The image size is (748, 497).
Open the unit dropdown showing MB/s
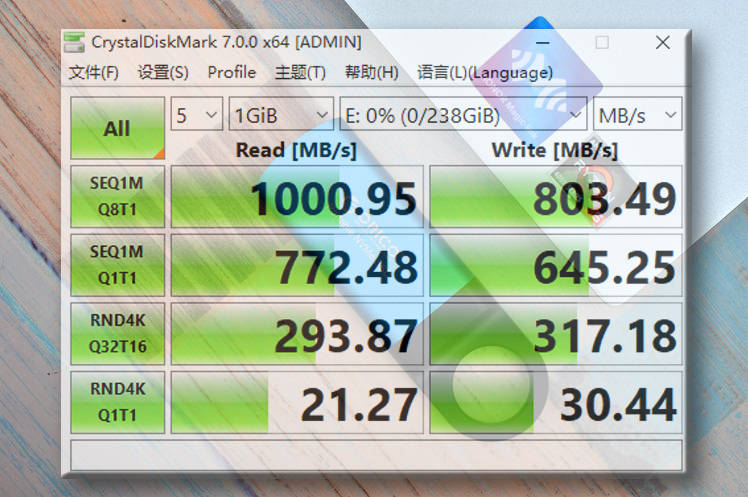click(638, 114)
